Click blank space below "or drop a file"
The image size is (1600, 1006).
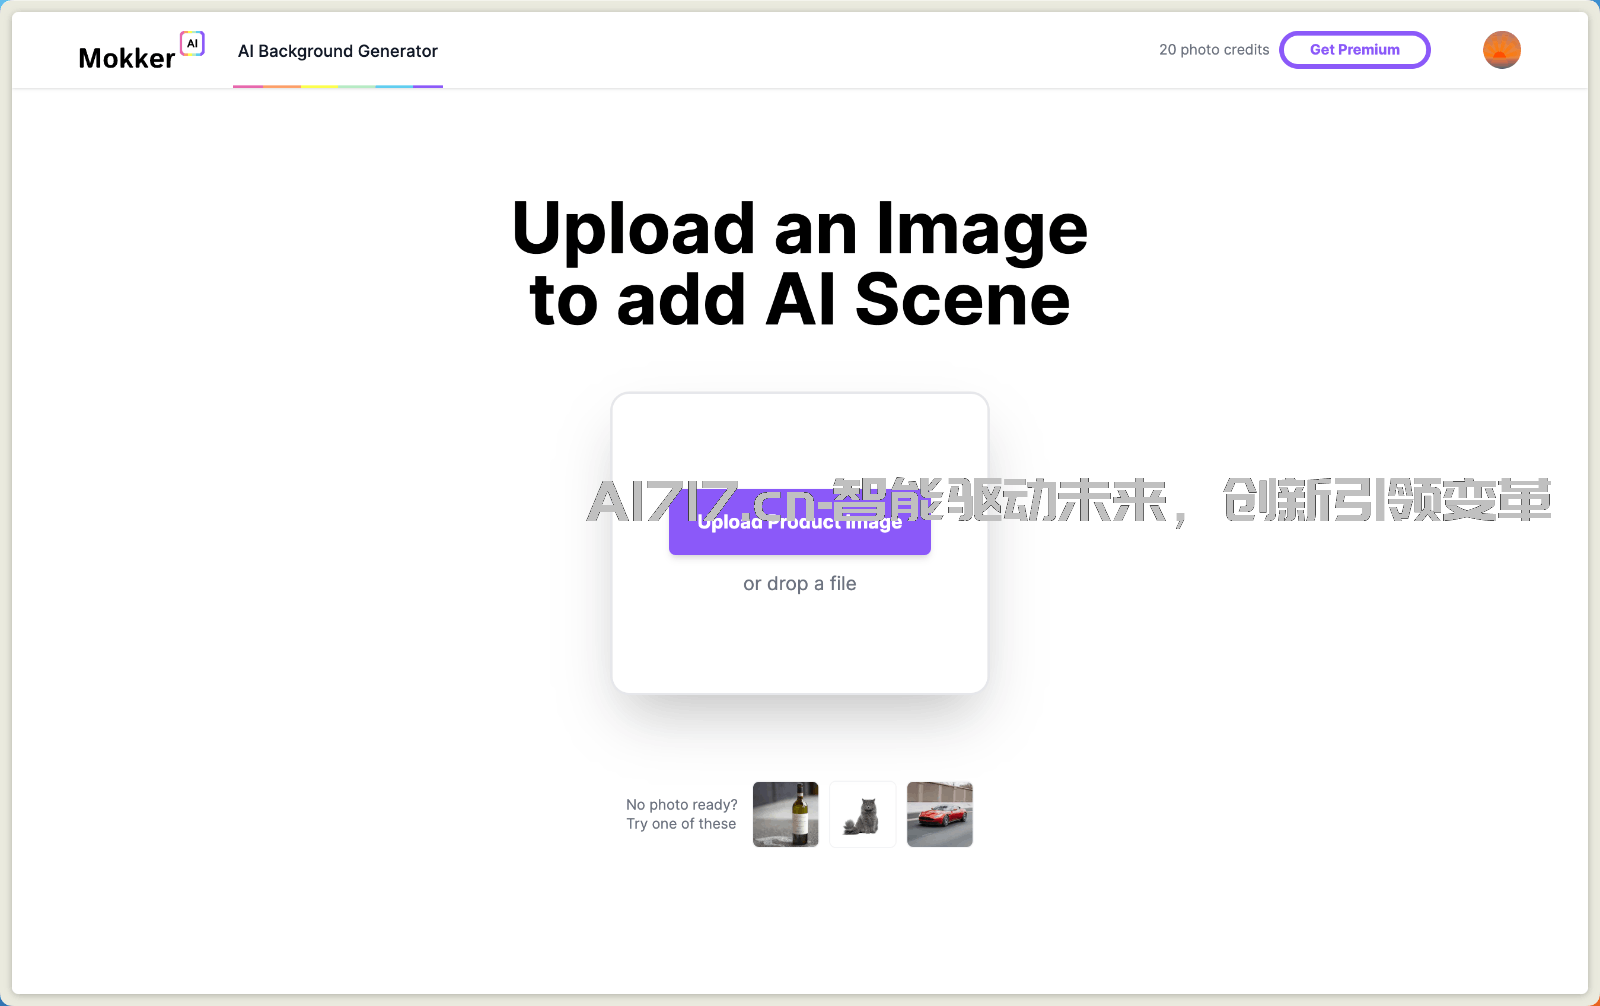point(799,645)
